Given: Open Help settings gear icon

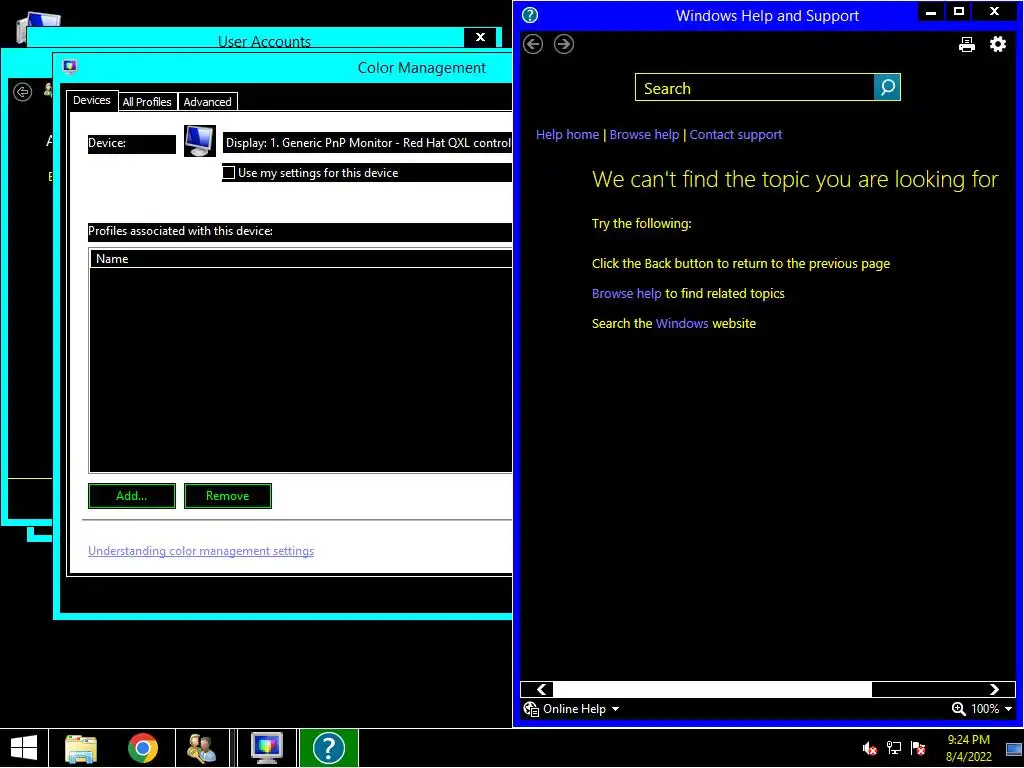Looking at the screenshot, I should pyautogui.click(x=998, y=44).
